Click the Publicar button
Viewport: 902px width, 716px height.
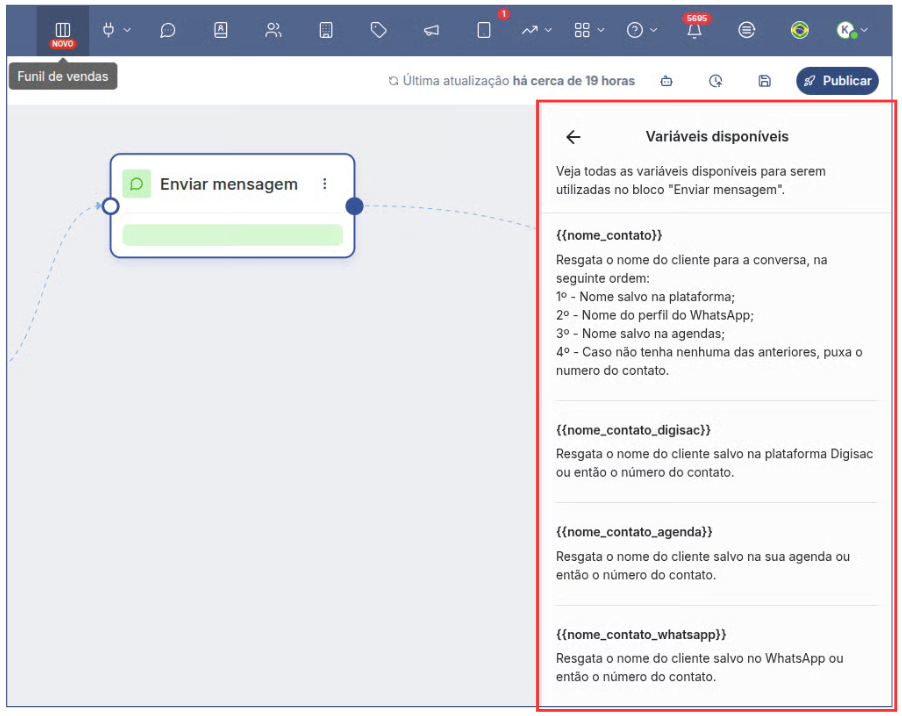coord(837,81)
